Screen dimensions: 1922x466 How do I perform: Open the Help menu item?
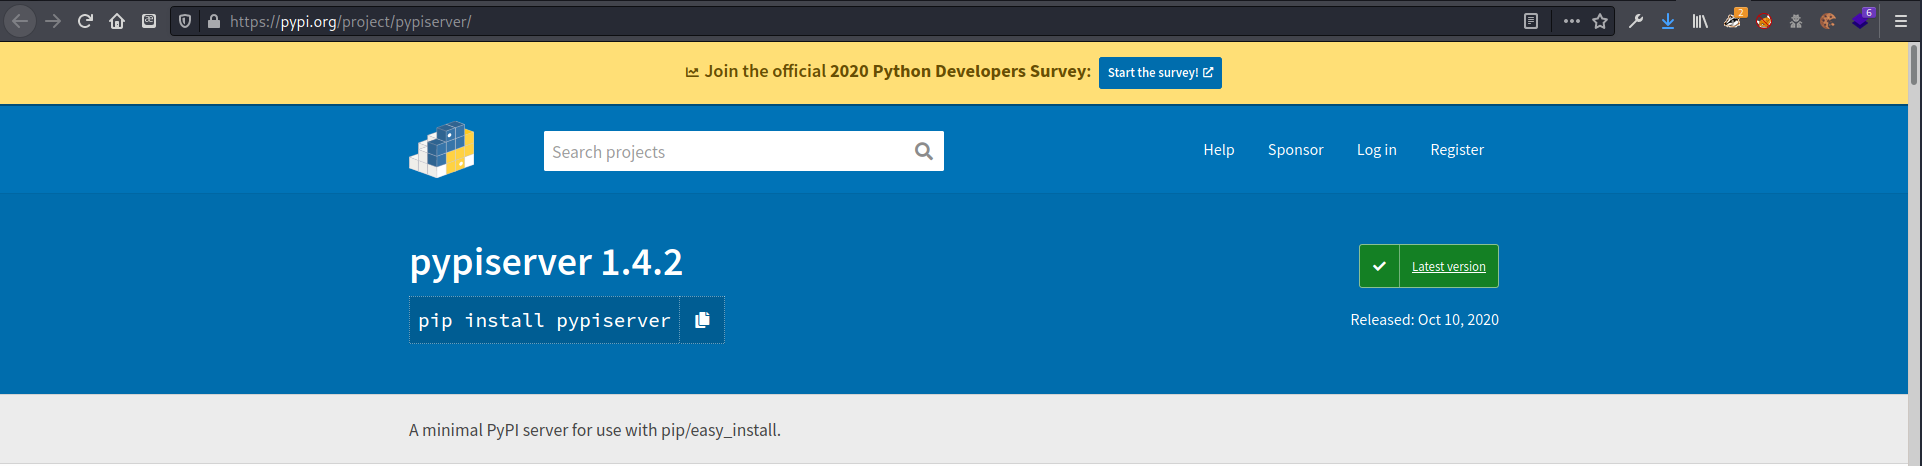pyautogui.click(x=1218, y=150)
